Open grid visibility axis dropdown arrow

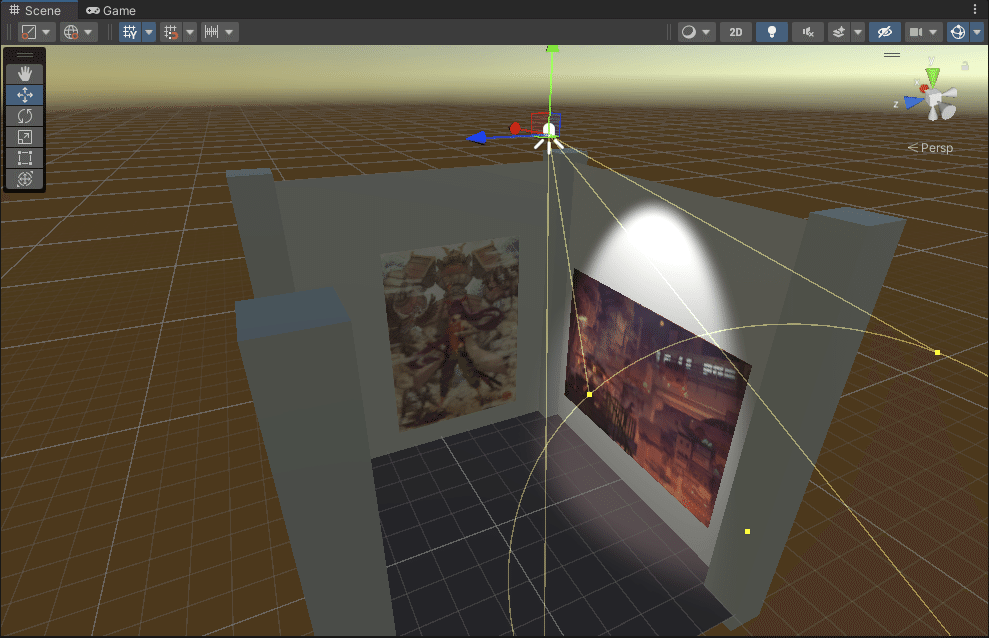tap(149, 32)
